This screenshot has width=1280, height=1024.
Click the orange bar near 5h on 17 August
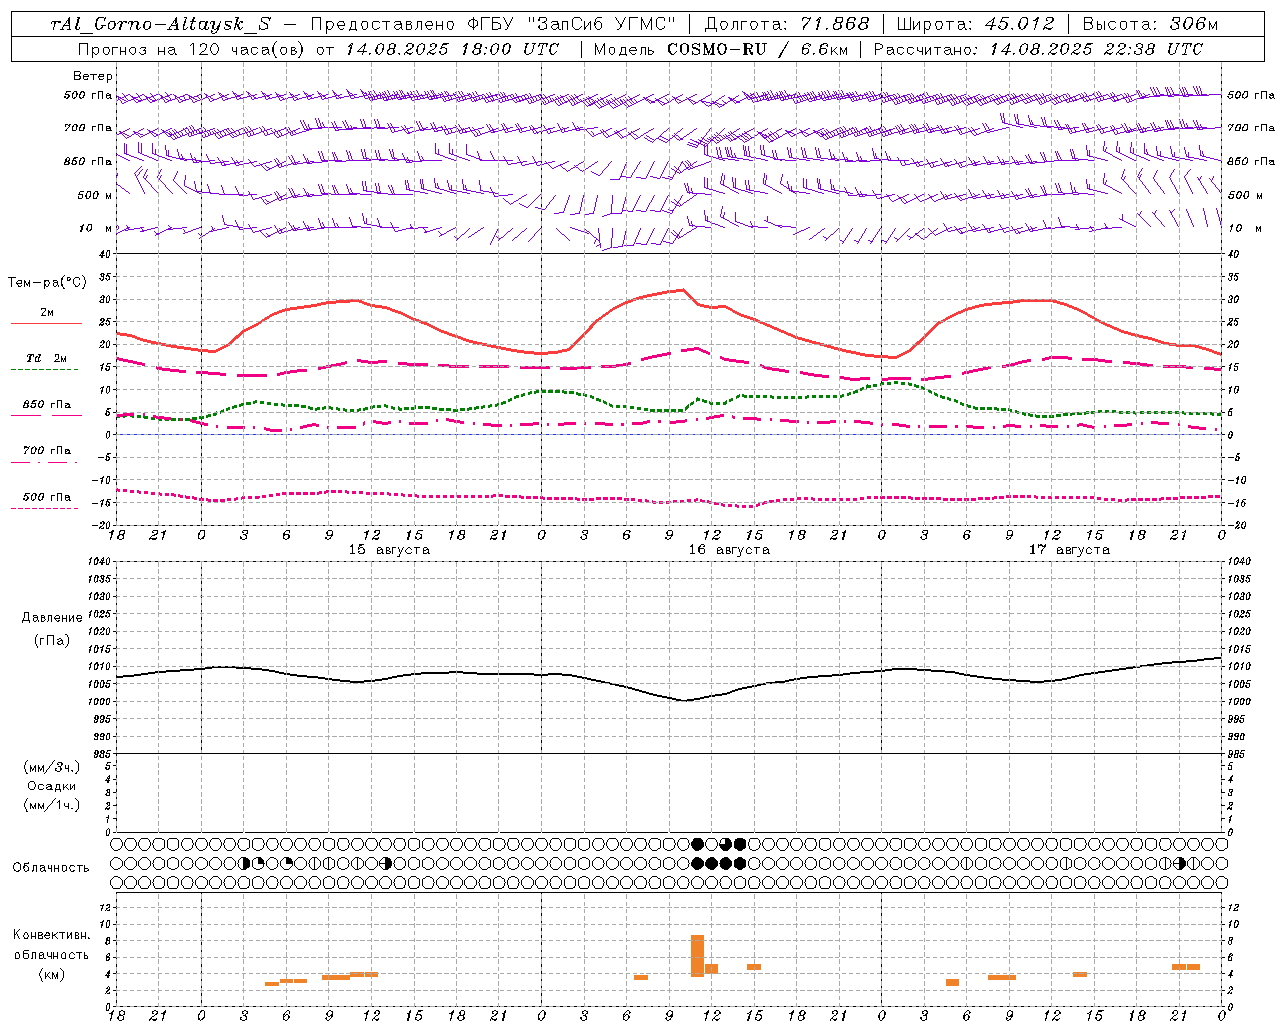[x=952, y=982]
